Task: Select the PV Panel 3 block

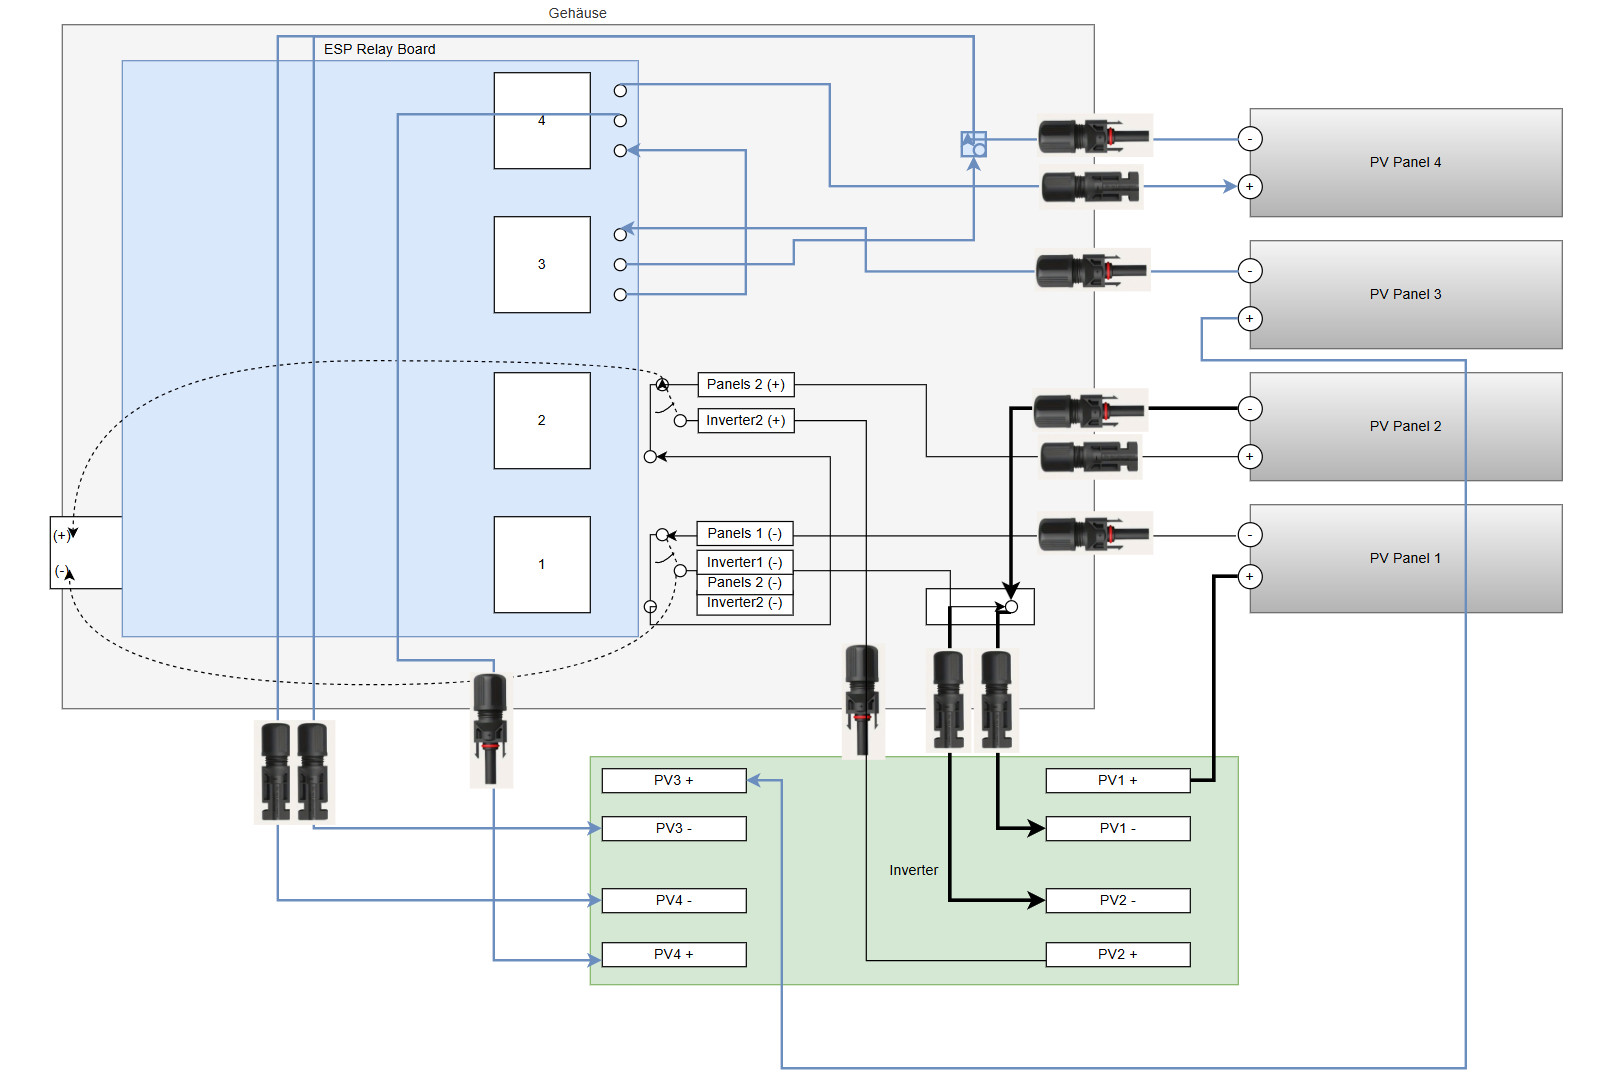Action: (x=1405, y=295)
